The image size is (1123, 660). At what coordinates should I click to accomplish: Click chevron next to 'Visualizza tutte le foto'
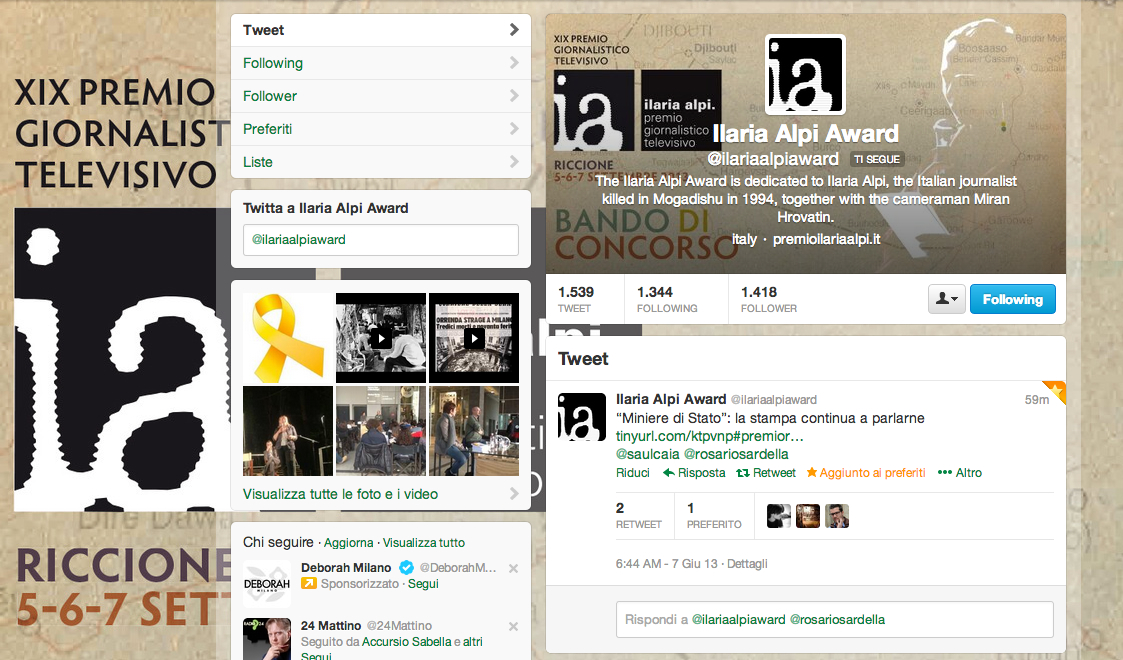514,493
